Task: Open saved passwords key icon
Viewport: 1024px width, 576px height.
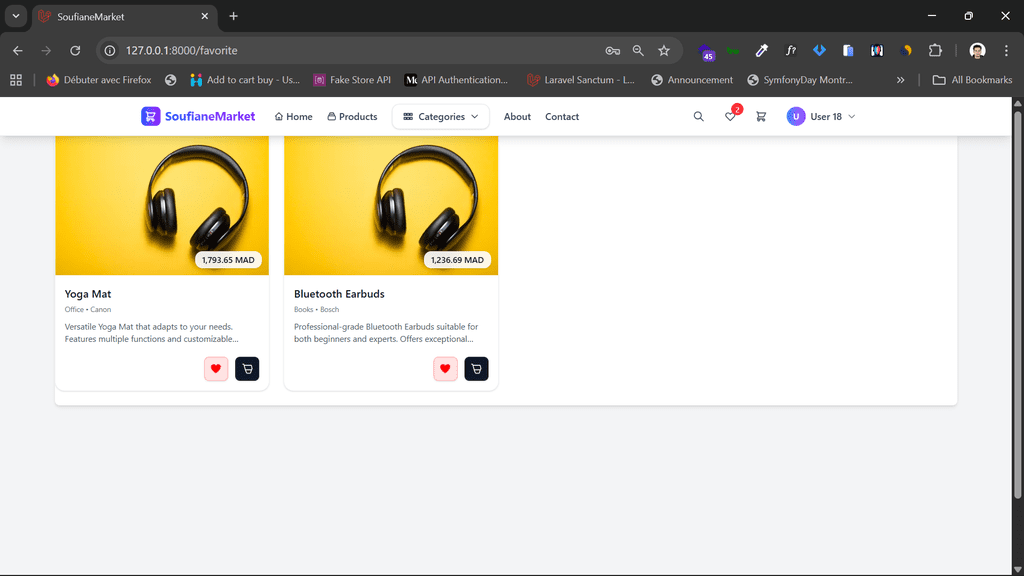Action: pyautogui.click(x=612, y=50)
